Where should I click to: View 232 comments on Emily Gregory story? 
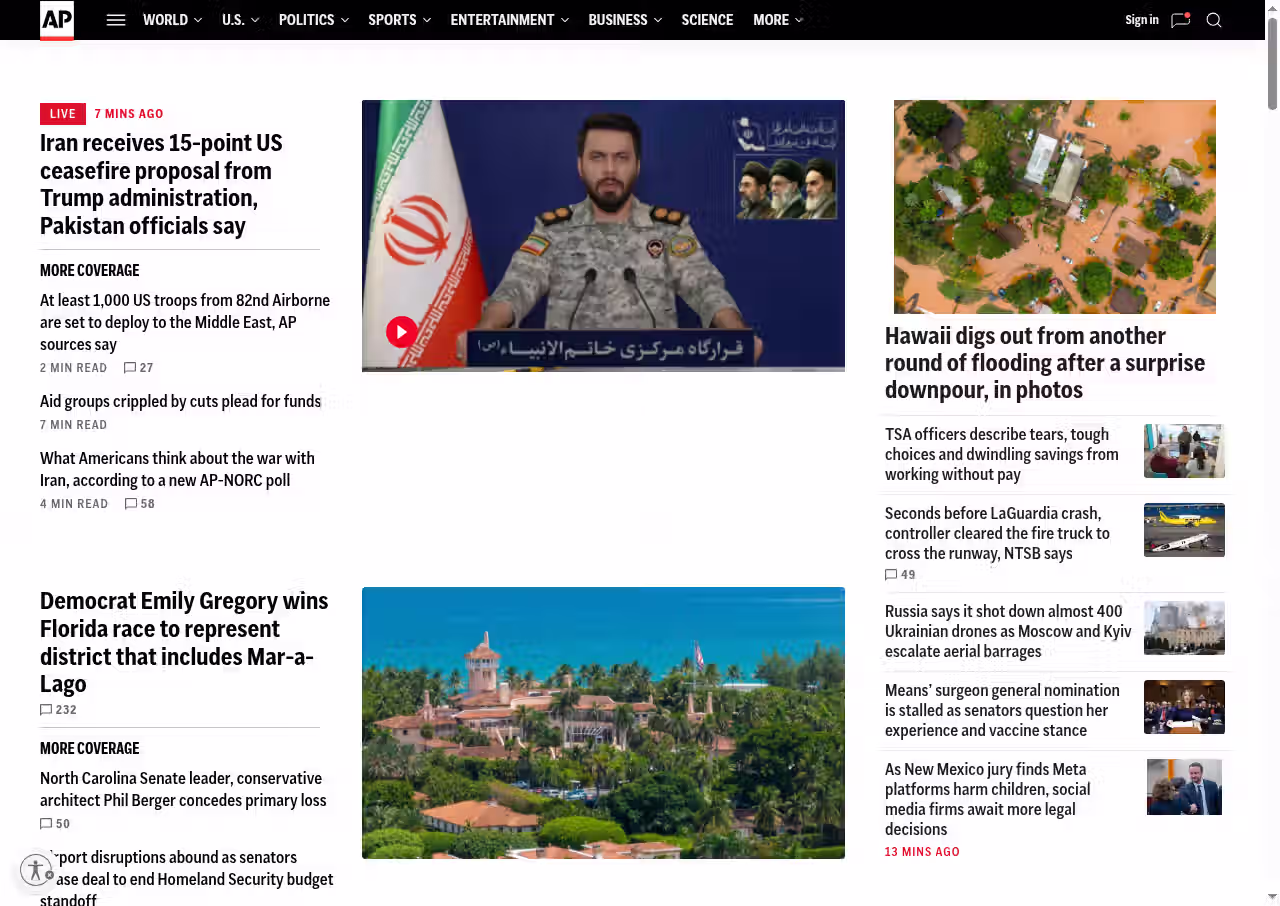(58, 710)
